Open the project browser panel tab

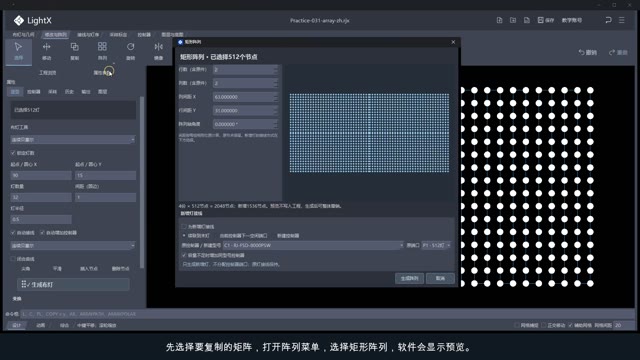[47, 73]
